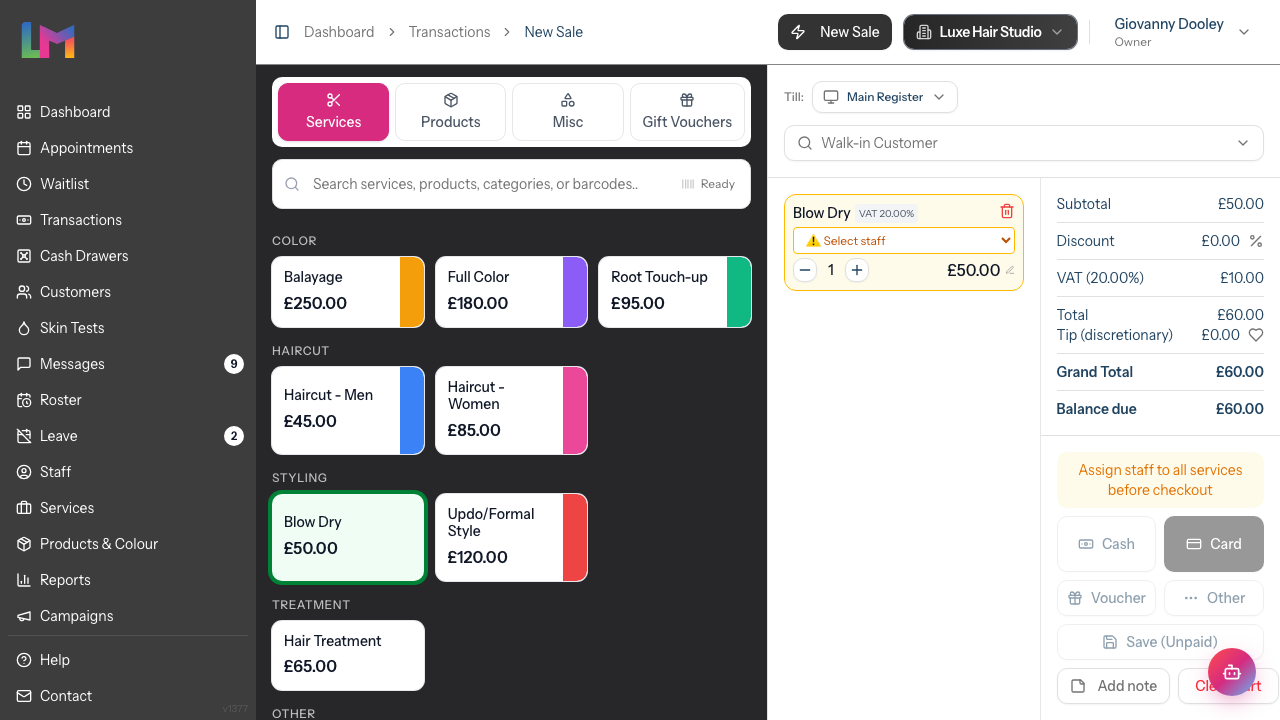Open Cash Drawers in the sidebar
Viewport: 1280px width, 720px height.
pyautogui.click(x=128, y=256)
